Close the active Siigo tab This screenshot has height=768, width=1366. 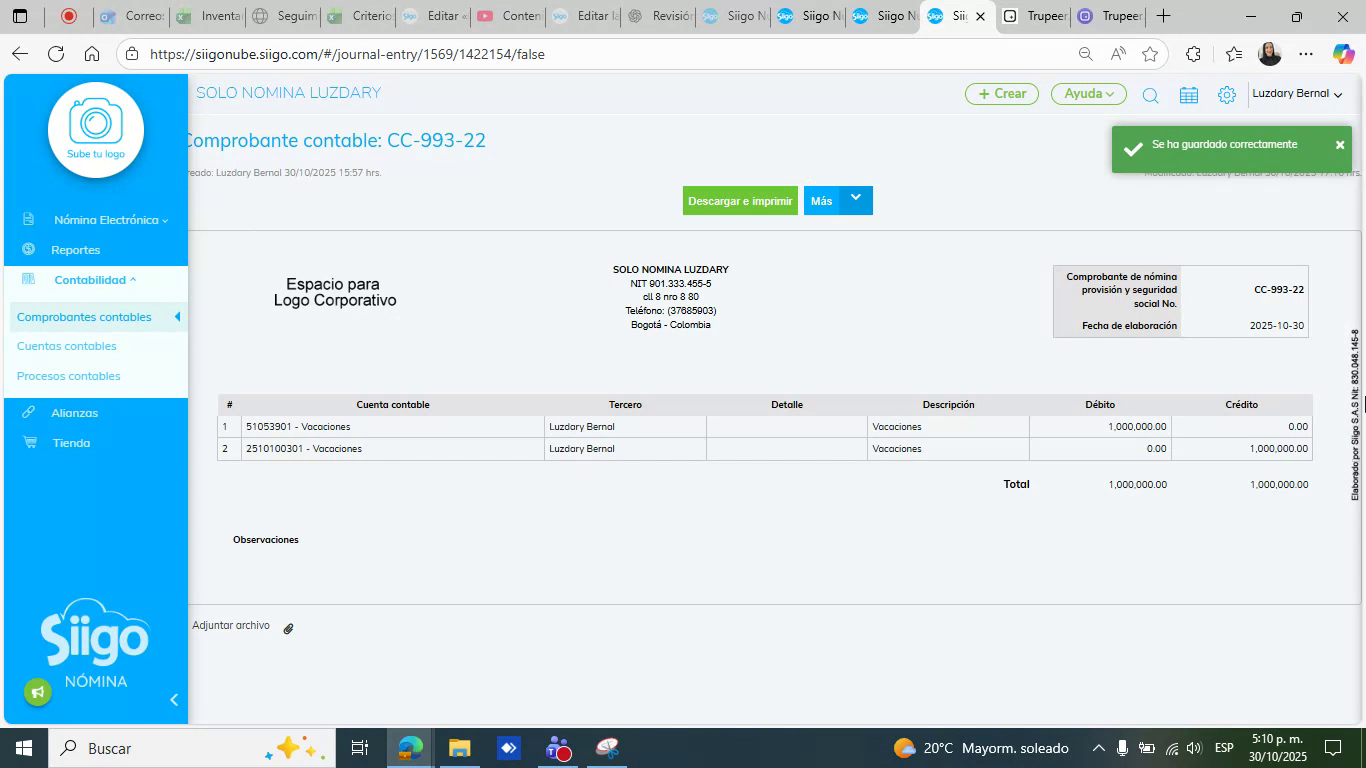click(x=980, y=16)
